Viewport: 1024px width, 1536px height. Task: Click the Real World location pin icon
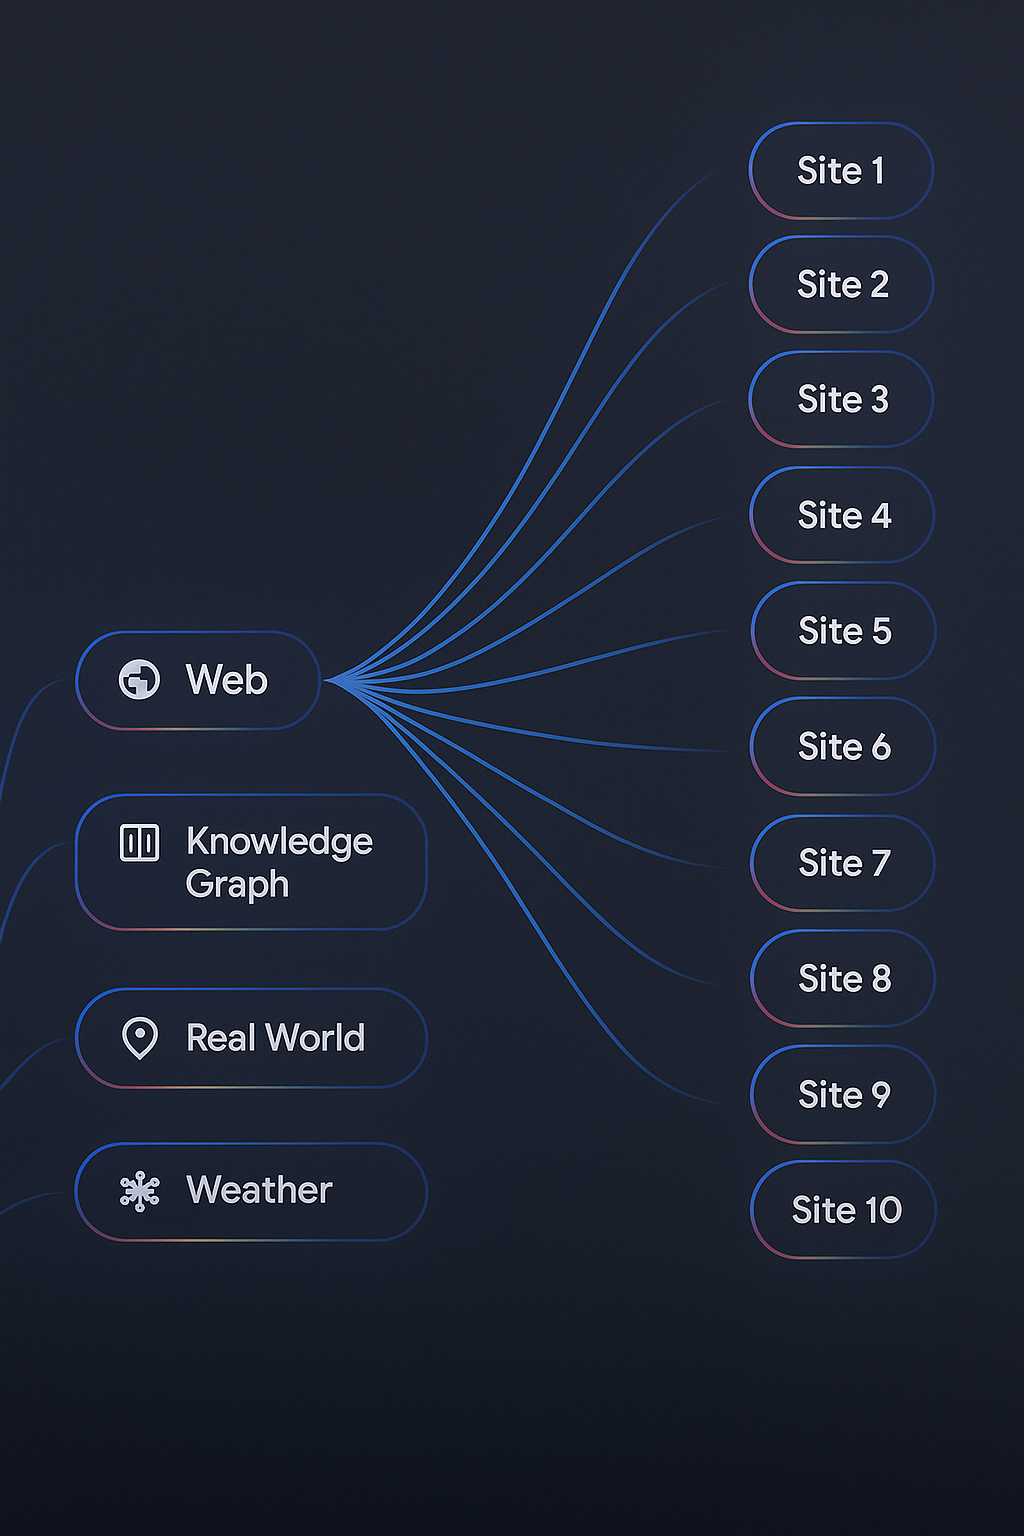pyautogui.click(x=139, y=1038)
